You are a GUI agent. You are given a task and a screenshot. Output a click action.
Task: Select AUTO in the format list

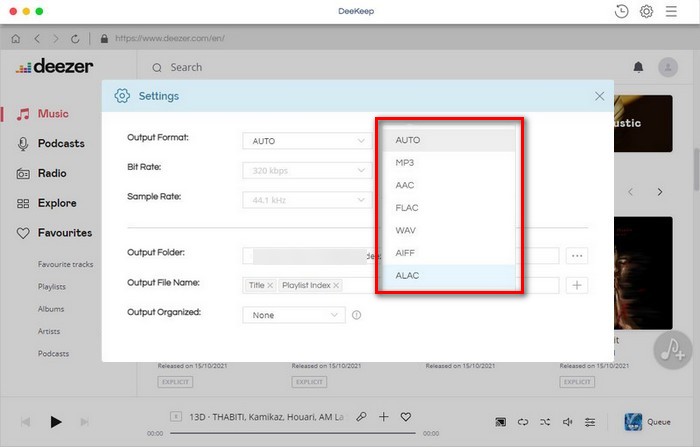tap(449, 140)
